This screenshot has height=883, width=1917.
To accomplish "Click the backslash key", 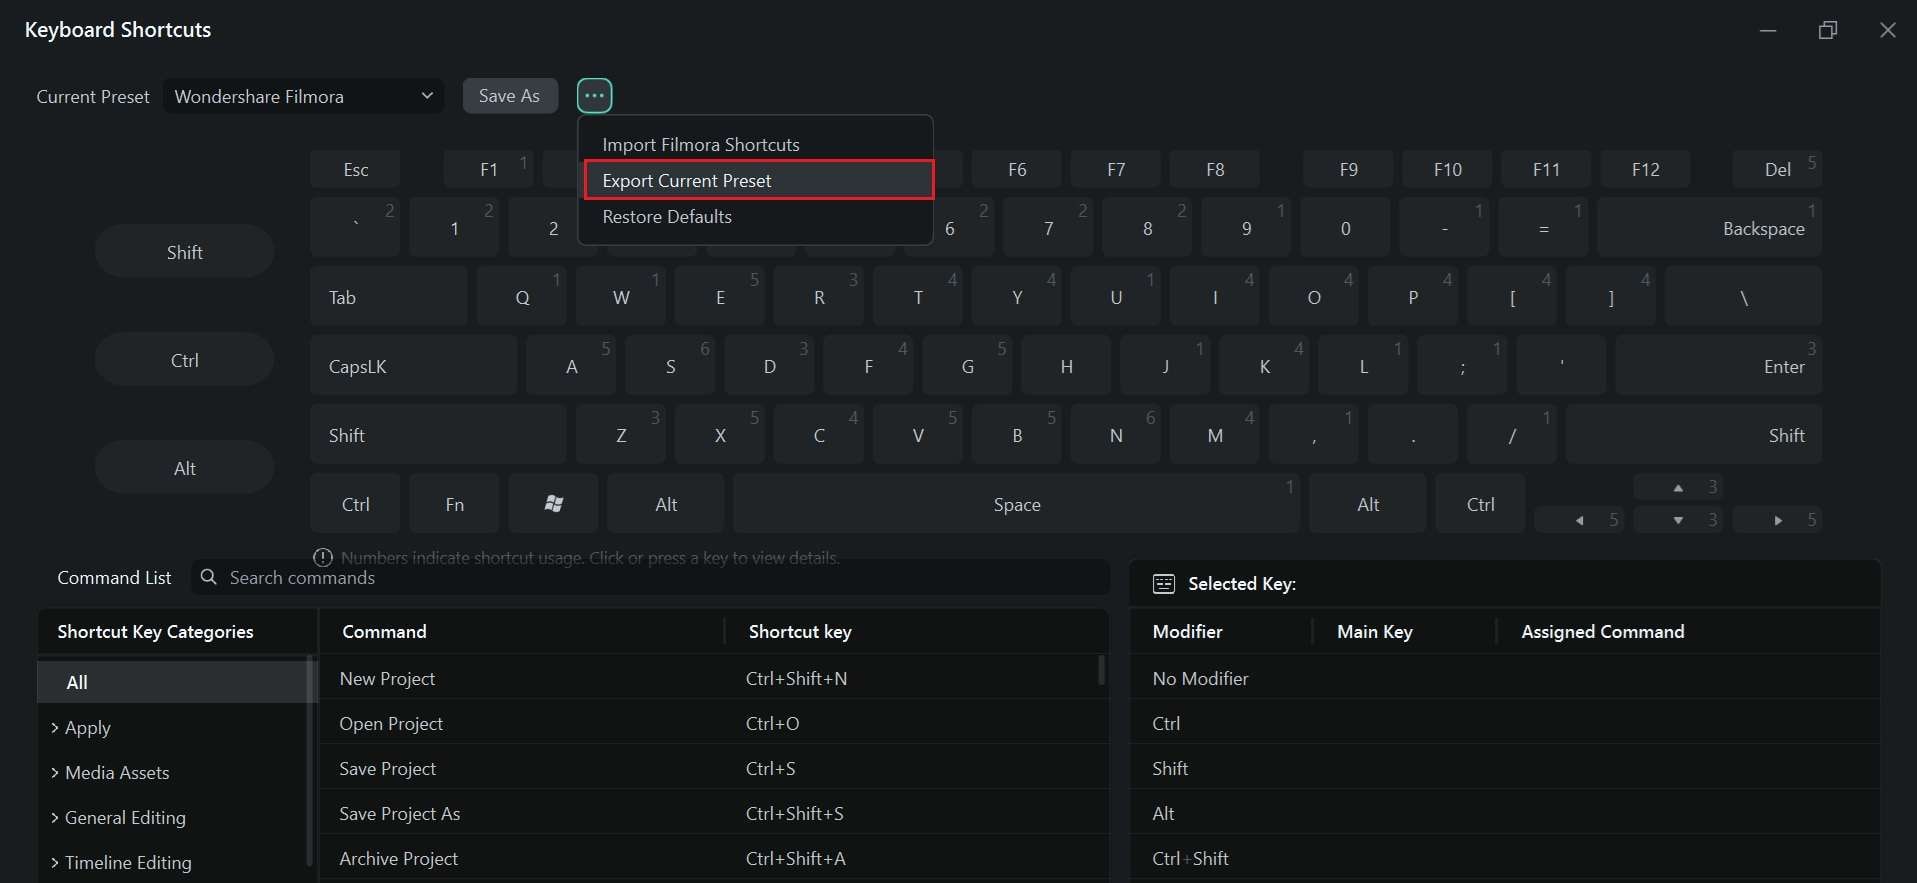I will [x=1743, y=297].
